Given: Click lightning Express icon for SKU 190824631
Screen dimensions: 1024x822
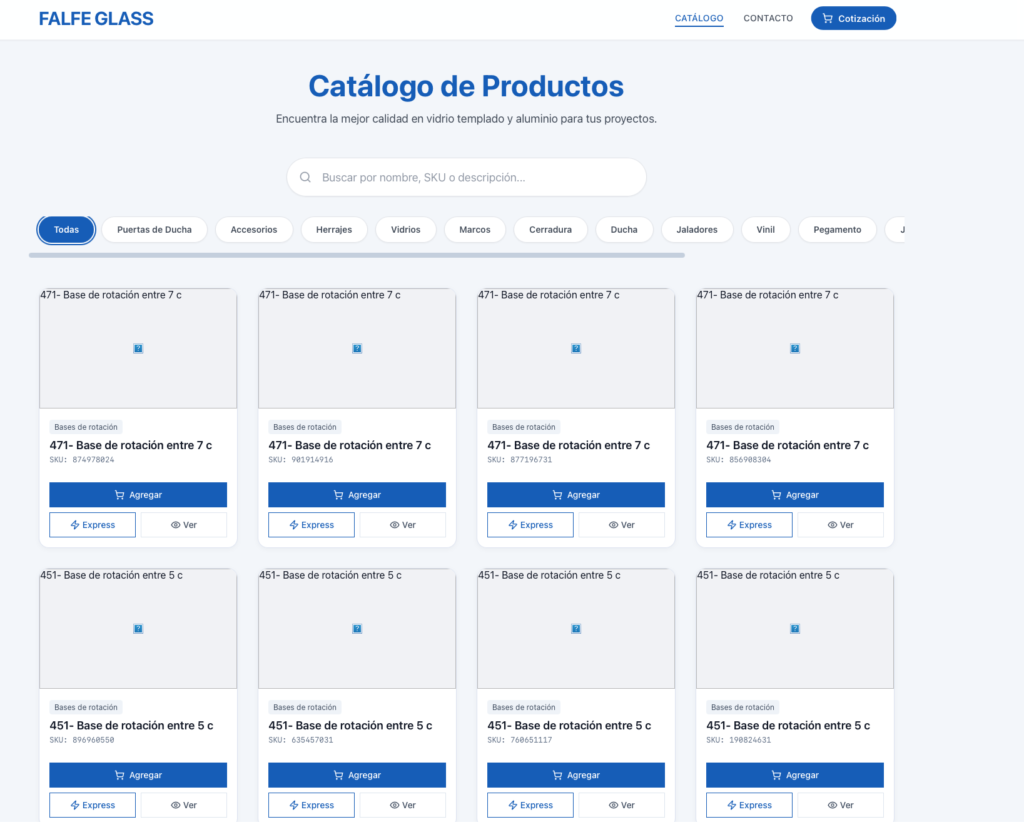Looking at the screenshot, I should (732, 805).
